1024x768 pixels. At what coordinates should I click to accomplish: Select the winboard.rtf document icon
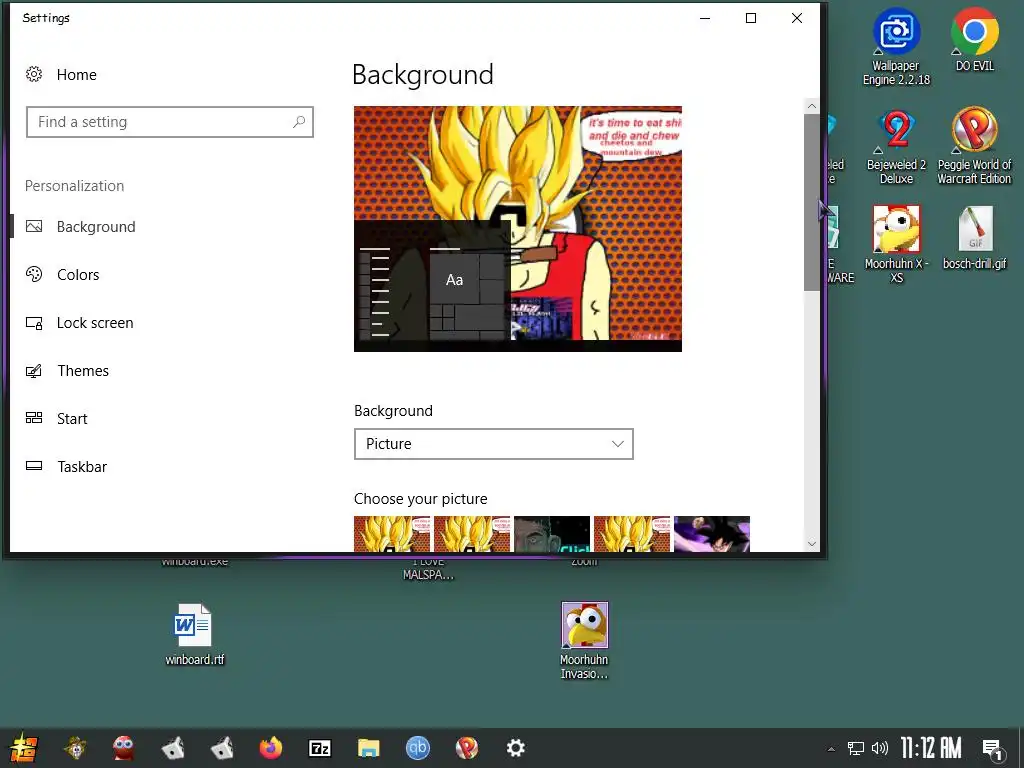[194, 634]
